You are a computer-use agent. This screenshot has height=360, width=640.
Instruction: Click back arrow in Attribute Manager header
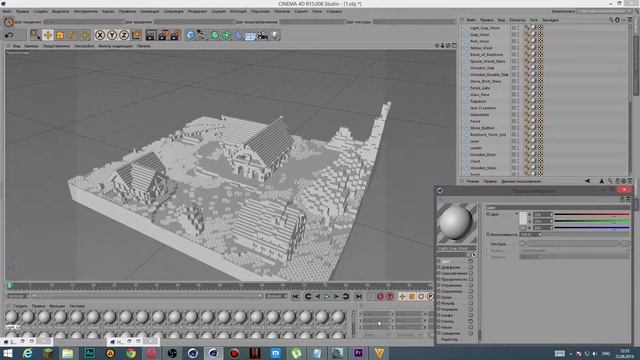588,181
